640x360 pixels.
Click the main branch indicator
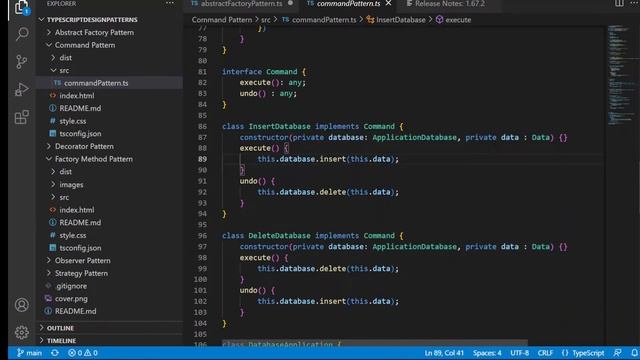pyautogui.click(x=29, y=353)
